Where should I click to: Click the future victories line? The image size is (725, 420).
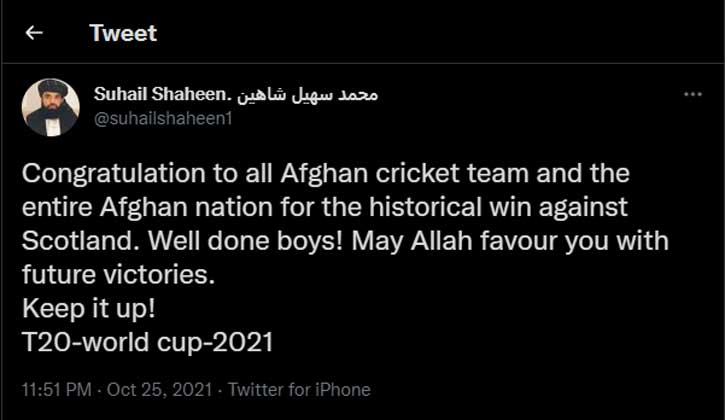(118, 275)
